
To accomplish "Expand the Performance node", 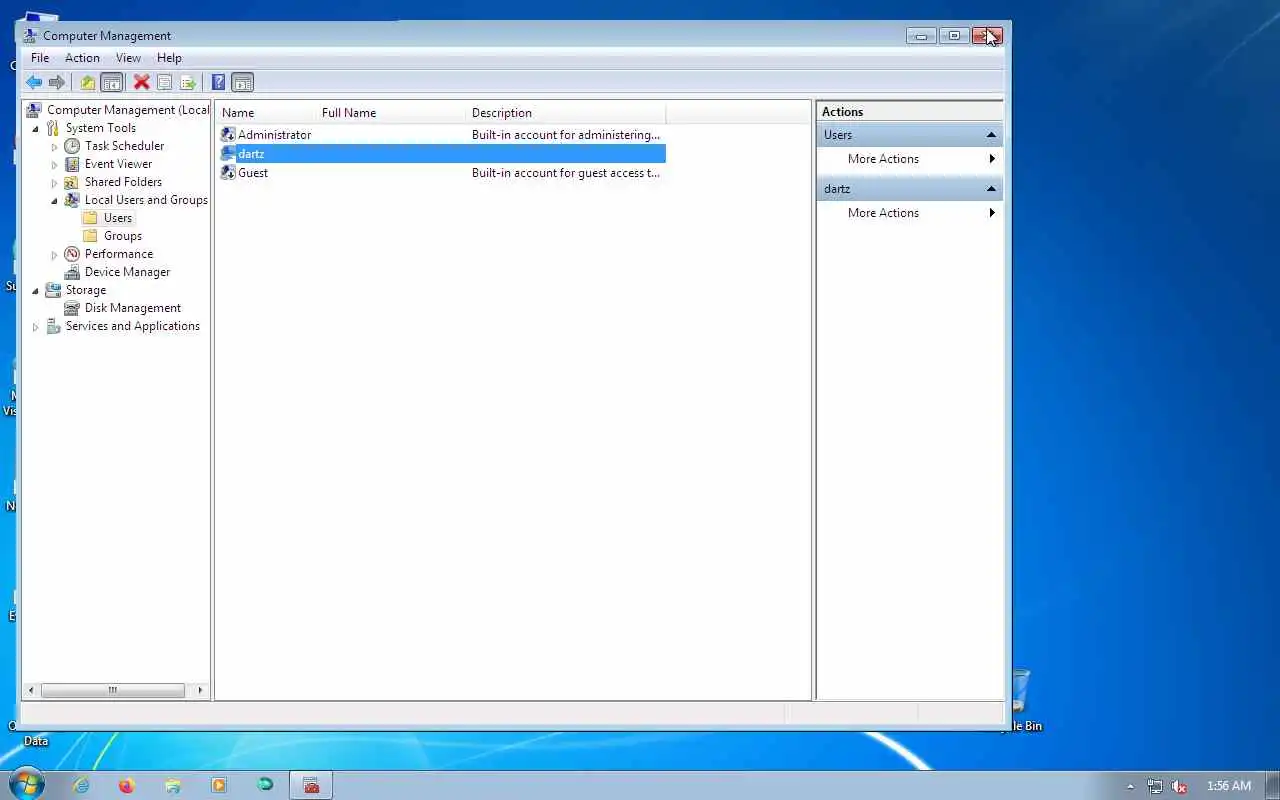I will (x=55, y=255).
